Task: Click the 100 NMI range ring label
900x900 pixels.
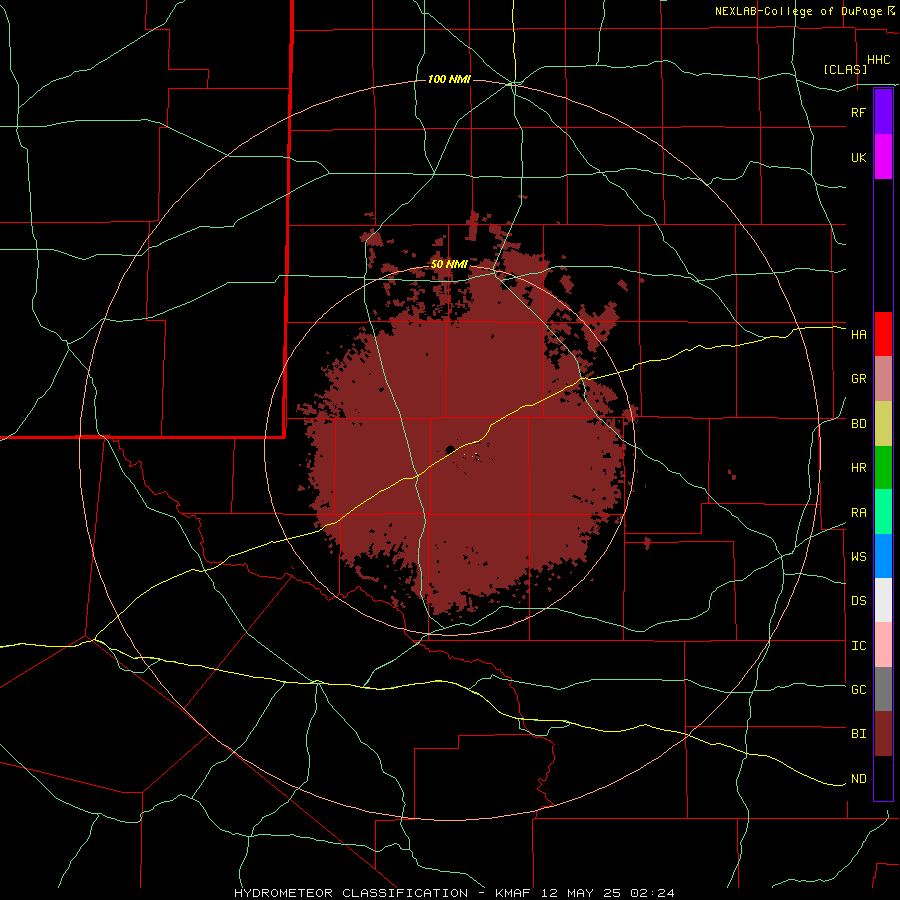Action: (x=449, y=79)
